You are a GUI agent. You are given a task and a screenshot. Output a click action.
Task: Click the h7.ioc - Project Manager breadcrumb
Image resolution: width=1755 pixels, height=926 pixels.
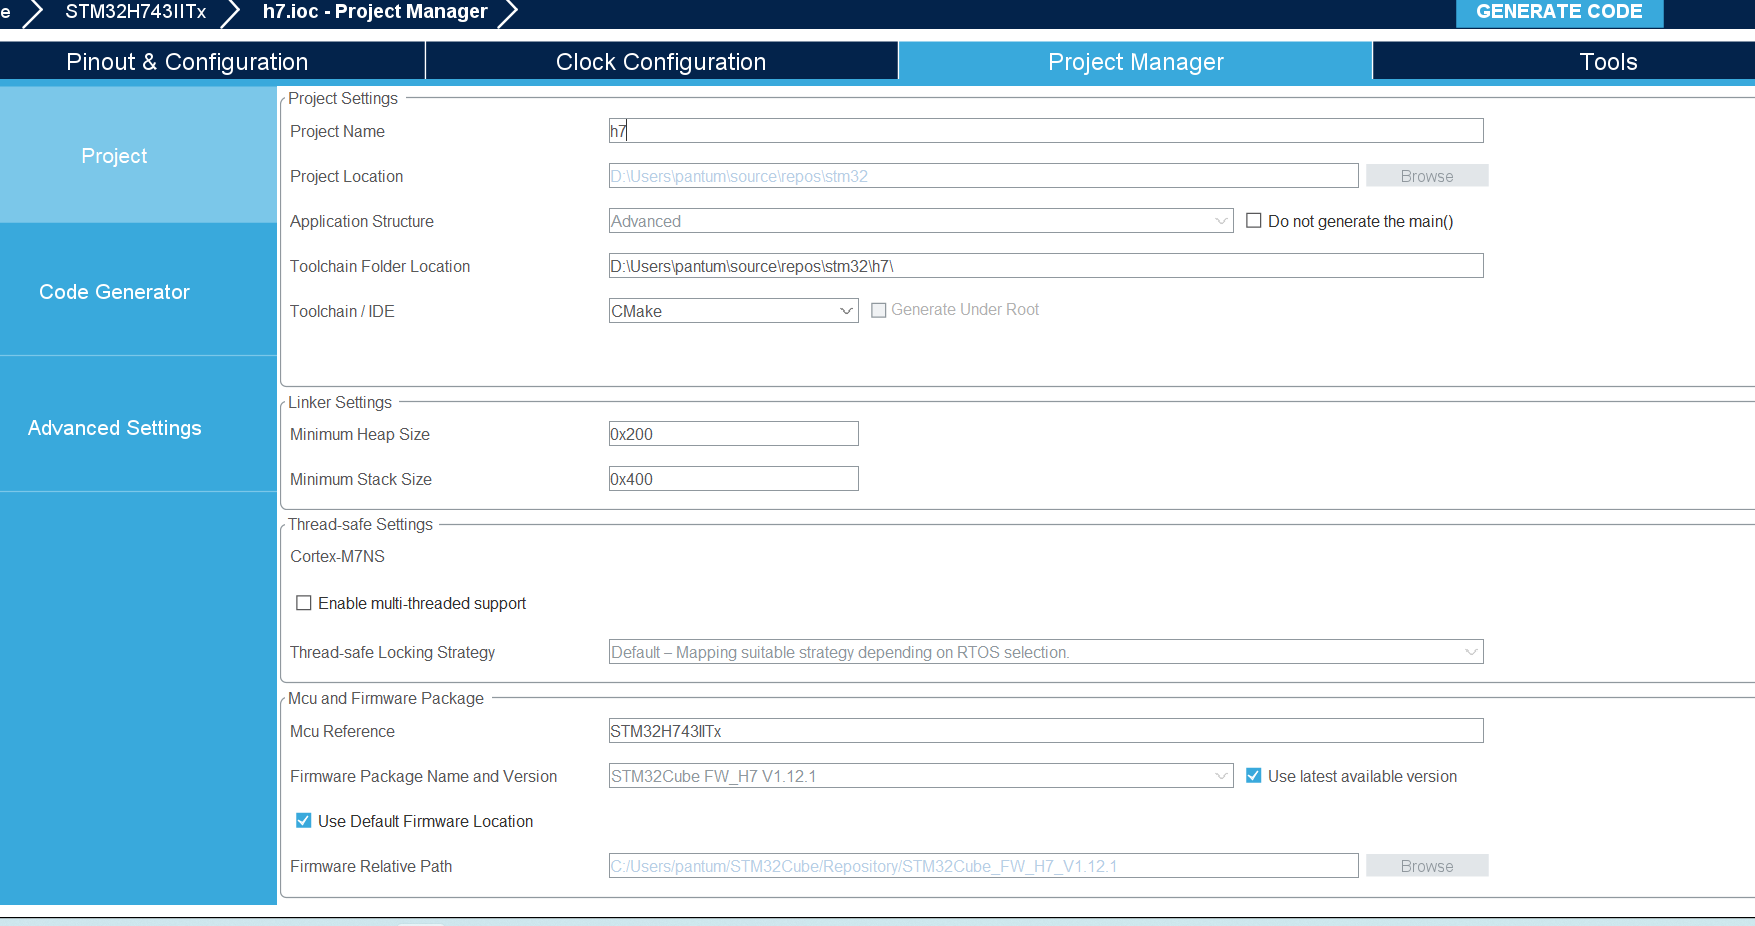(375, 12)
